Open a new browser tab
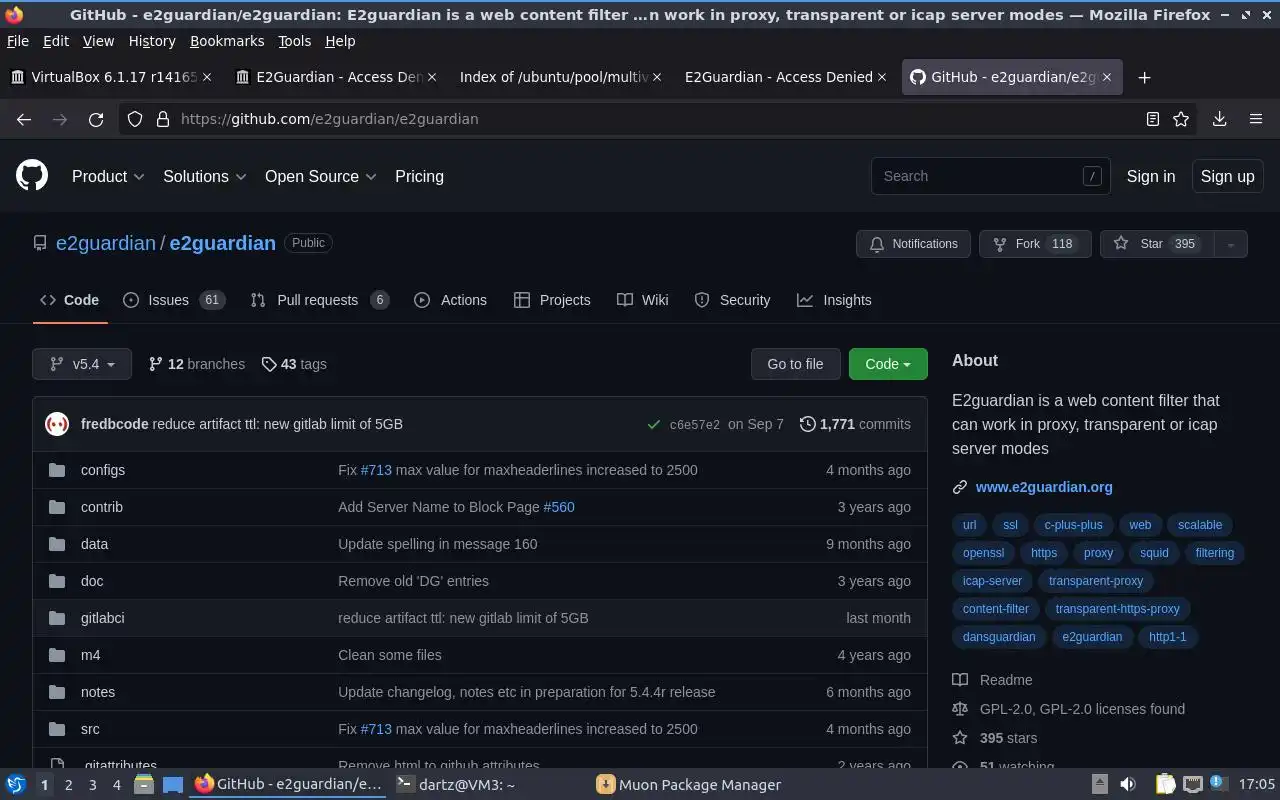 pos(1145,77)
